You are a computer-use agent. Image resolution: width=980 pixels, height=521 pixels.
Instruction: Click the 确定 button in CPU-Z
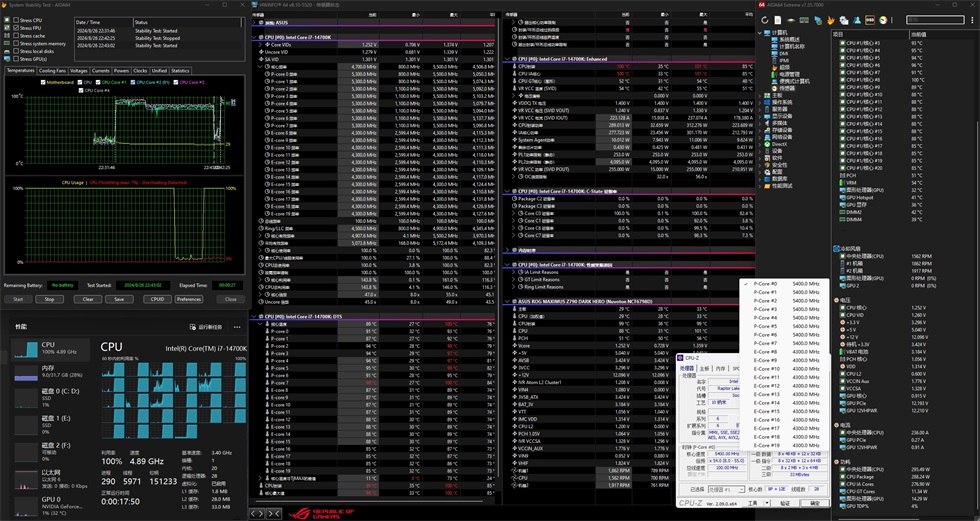coord(814,503)
